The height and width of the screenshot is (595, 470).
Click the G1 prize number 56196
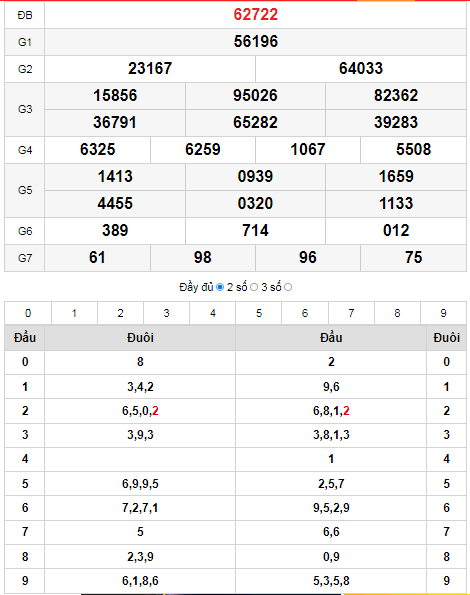(x=256, y=42)
